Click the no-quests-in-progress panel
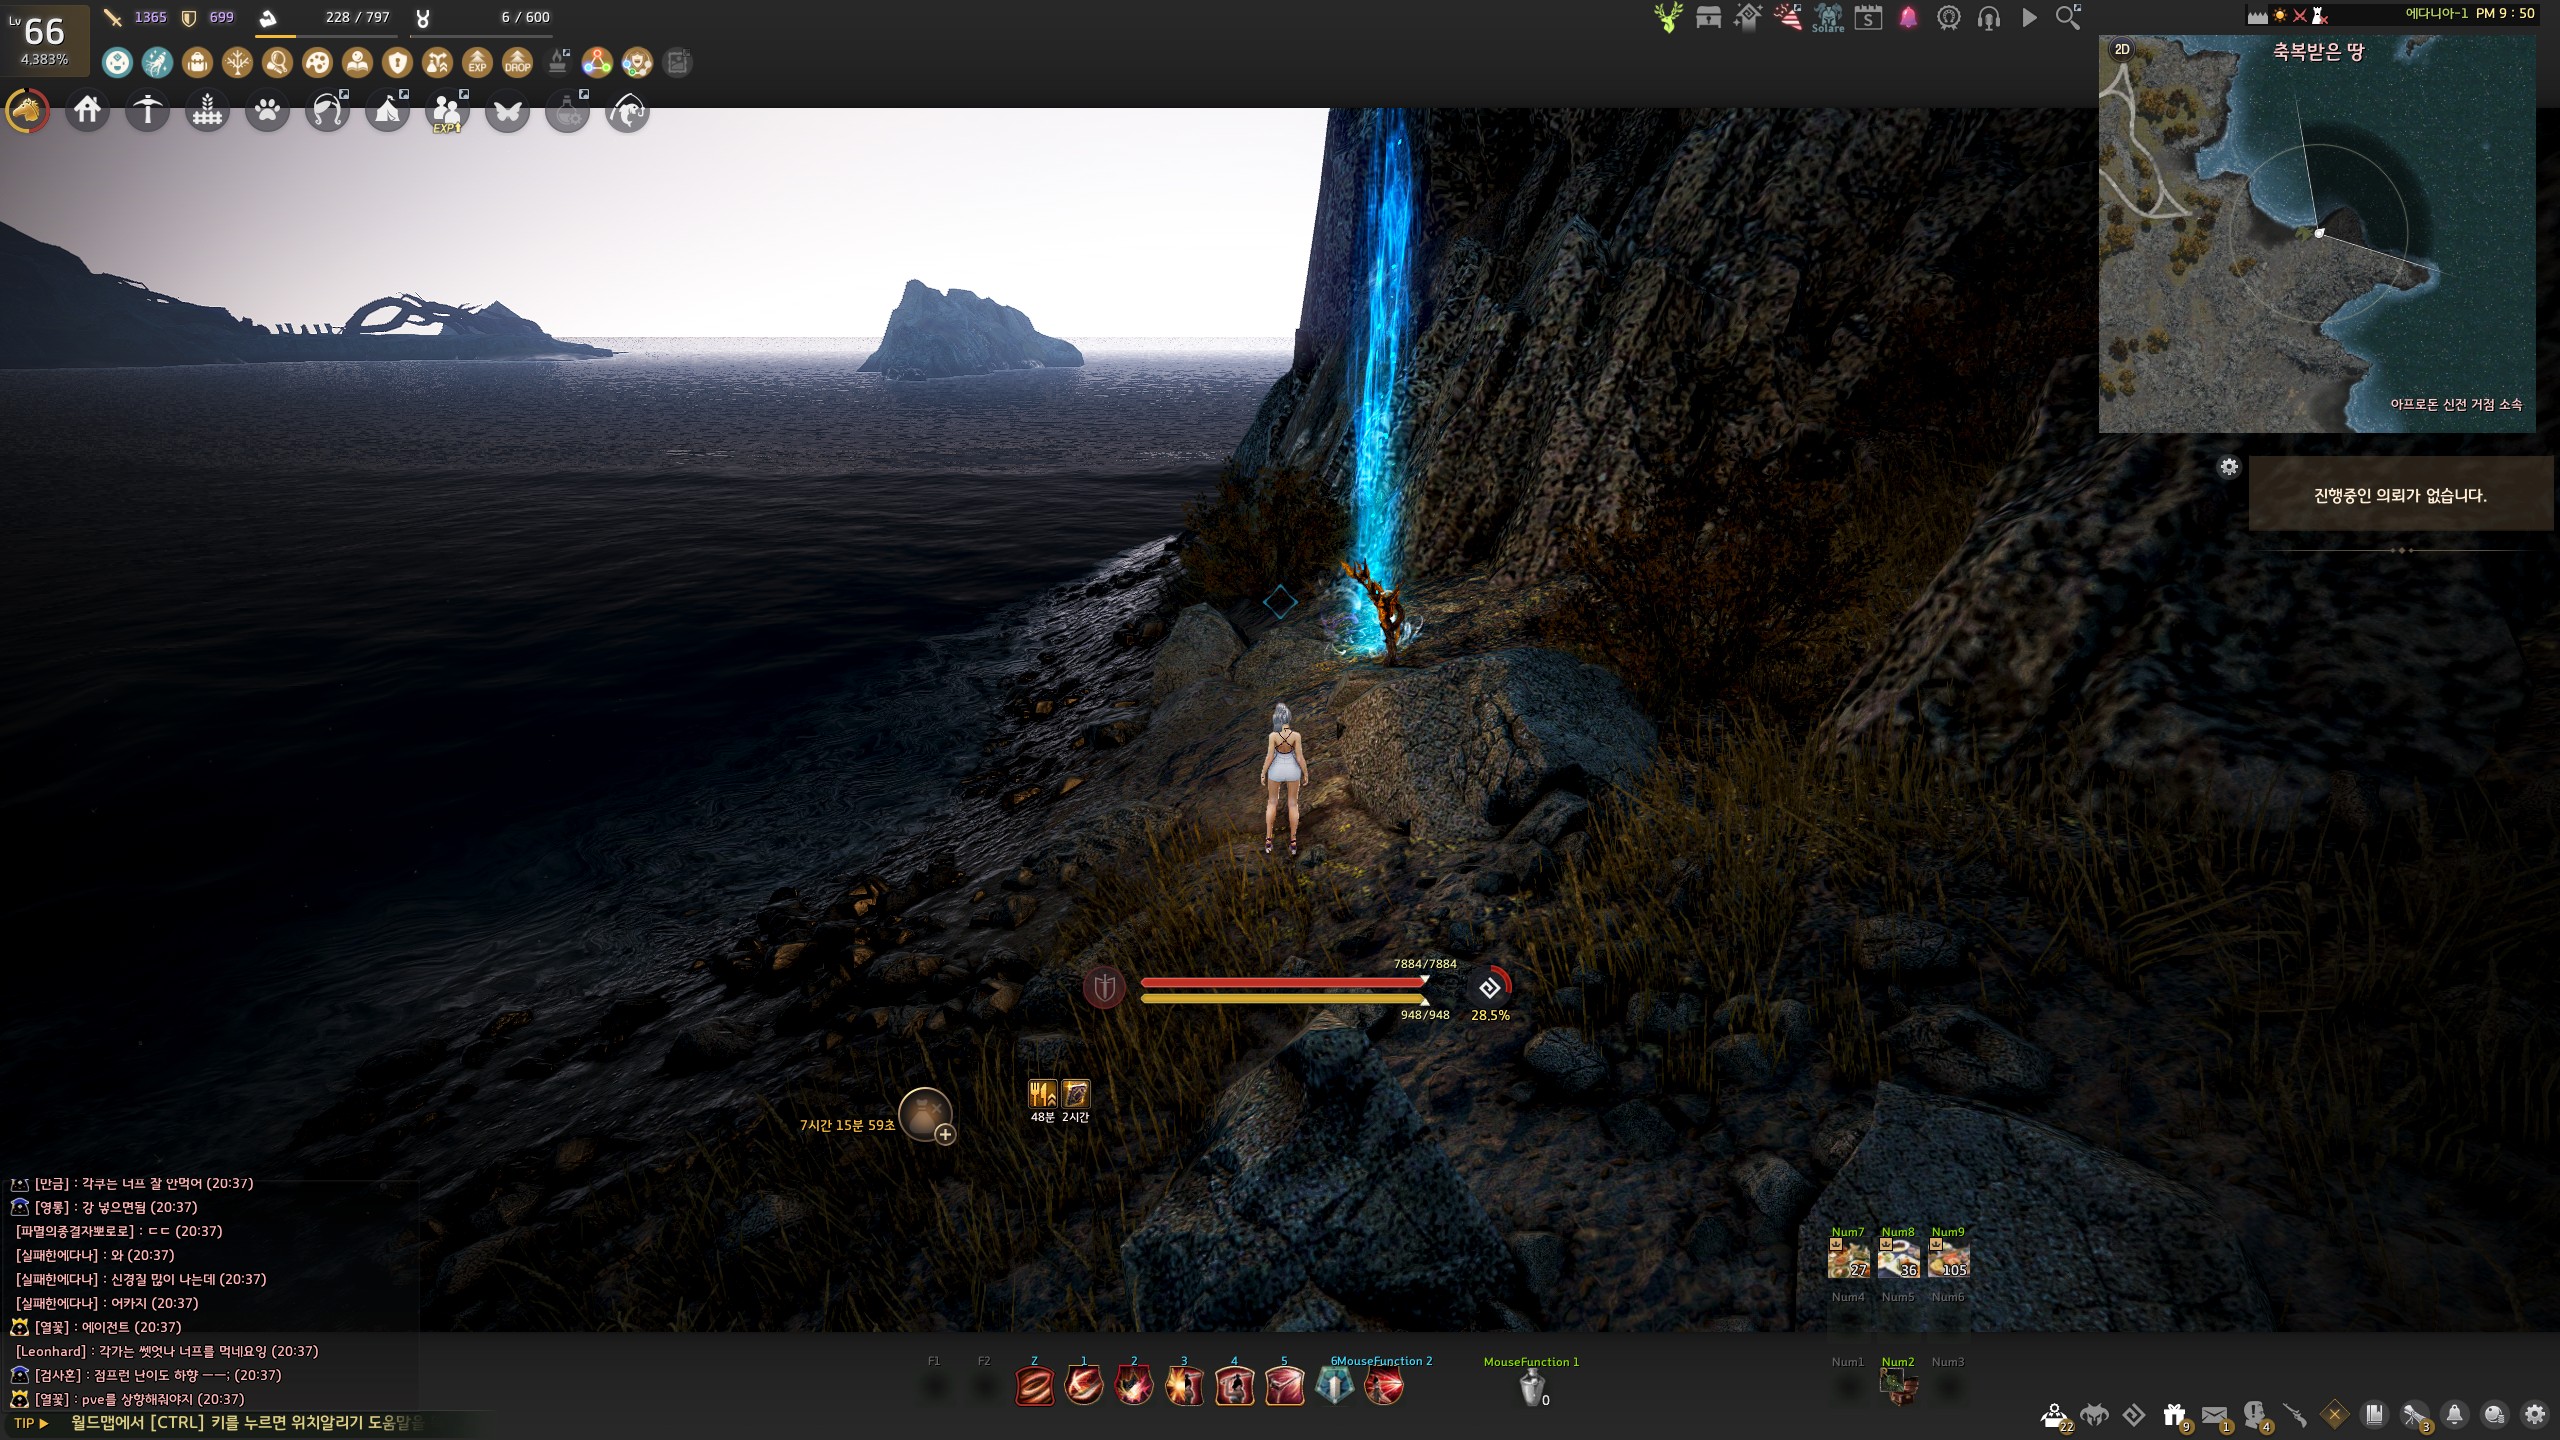This screenshot has width=2560, height=1440. click(2400, 495)
